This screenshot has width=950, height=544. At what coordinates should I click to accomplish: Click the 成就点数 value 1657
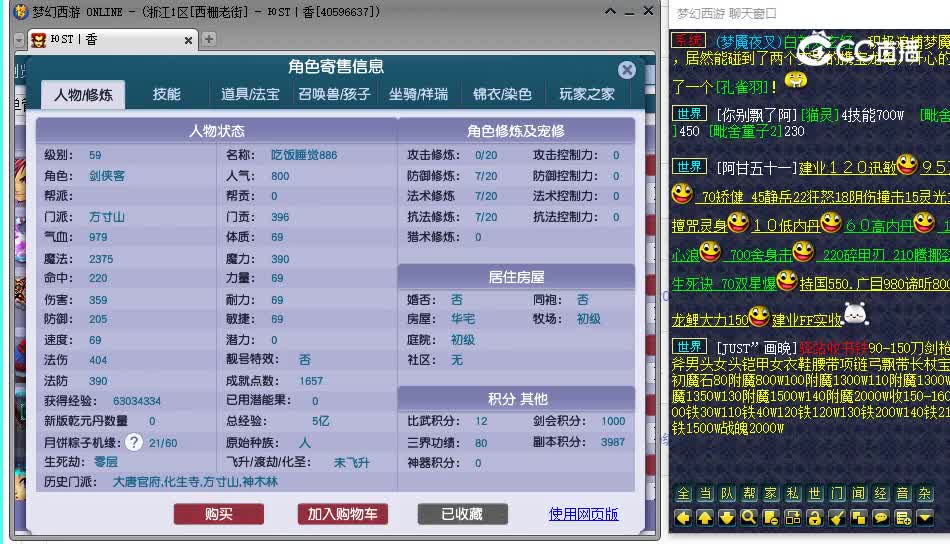point(311,380)
